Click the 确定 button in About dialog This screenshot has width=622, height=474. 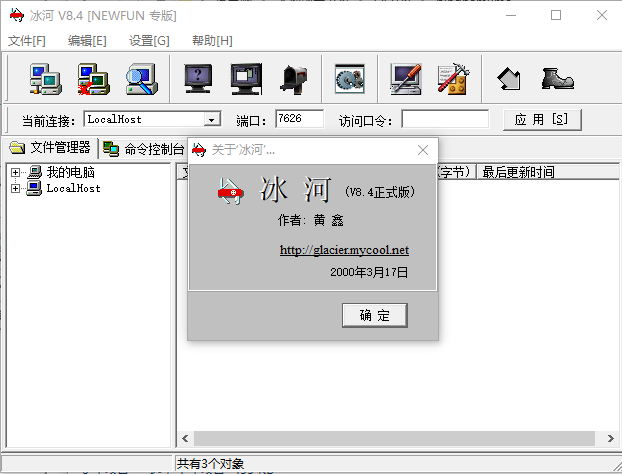(375, 315)
